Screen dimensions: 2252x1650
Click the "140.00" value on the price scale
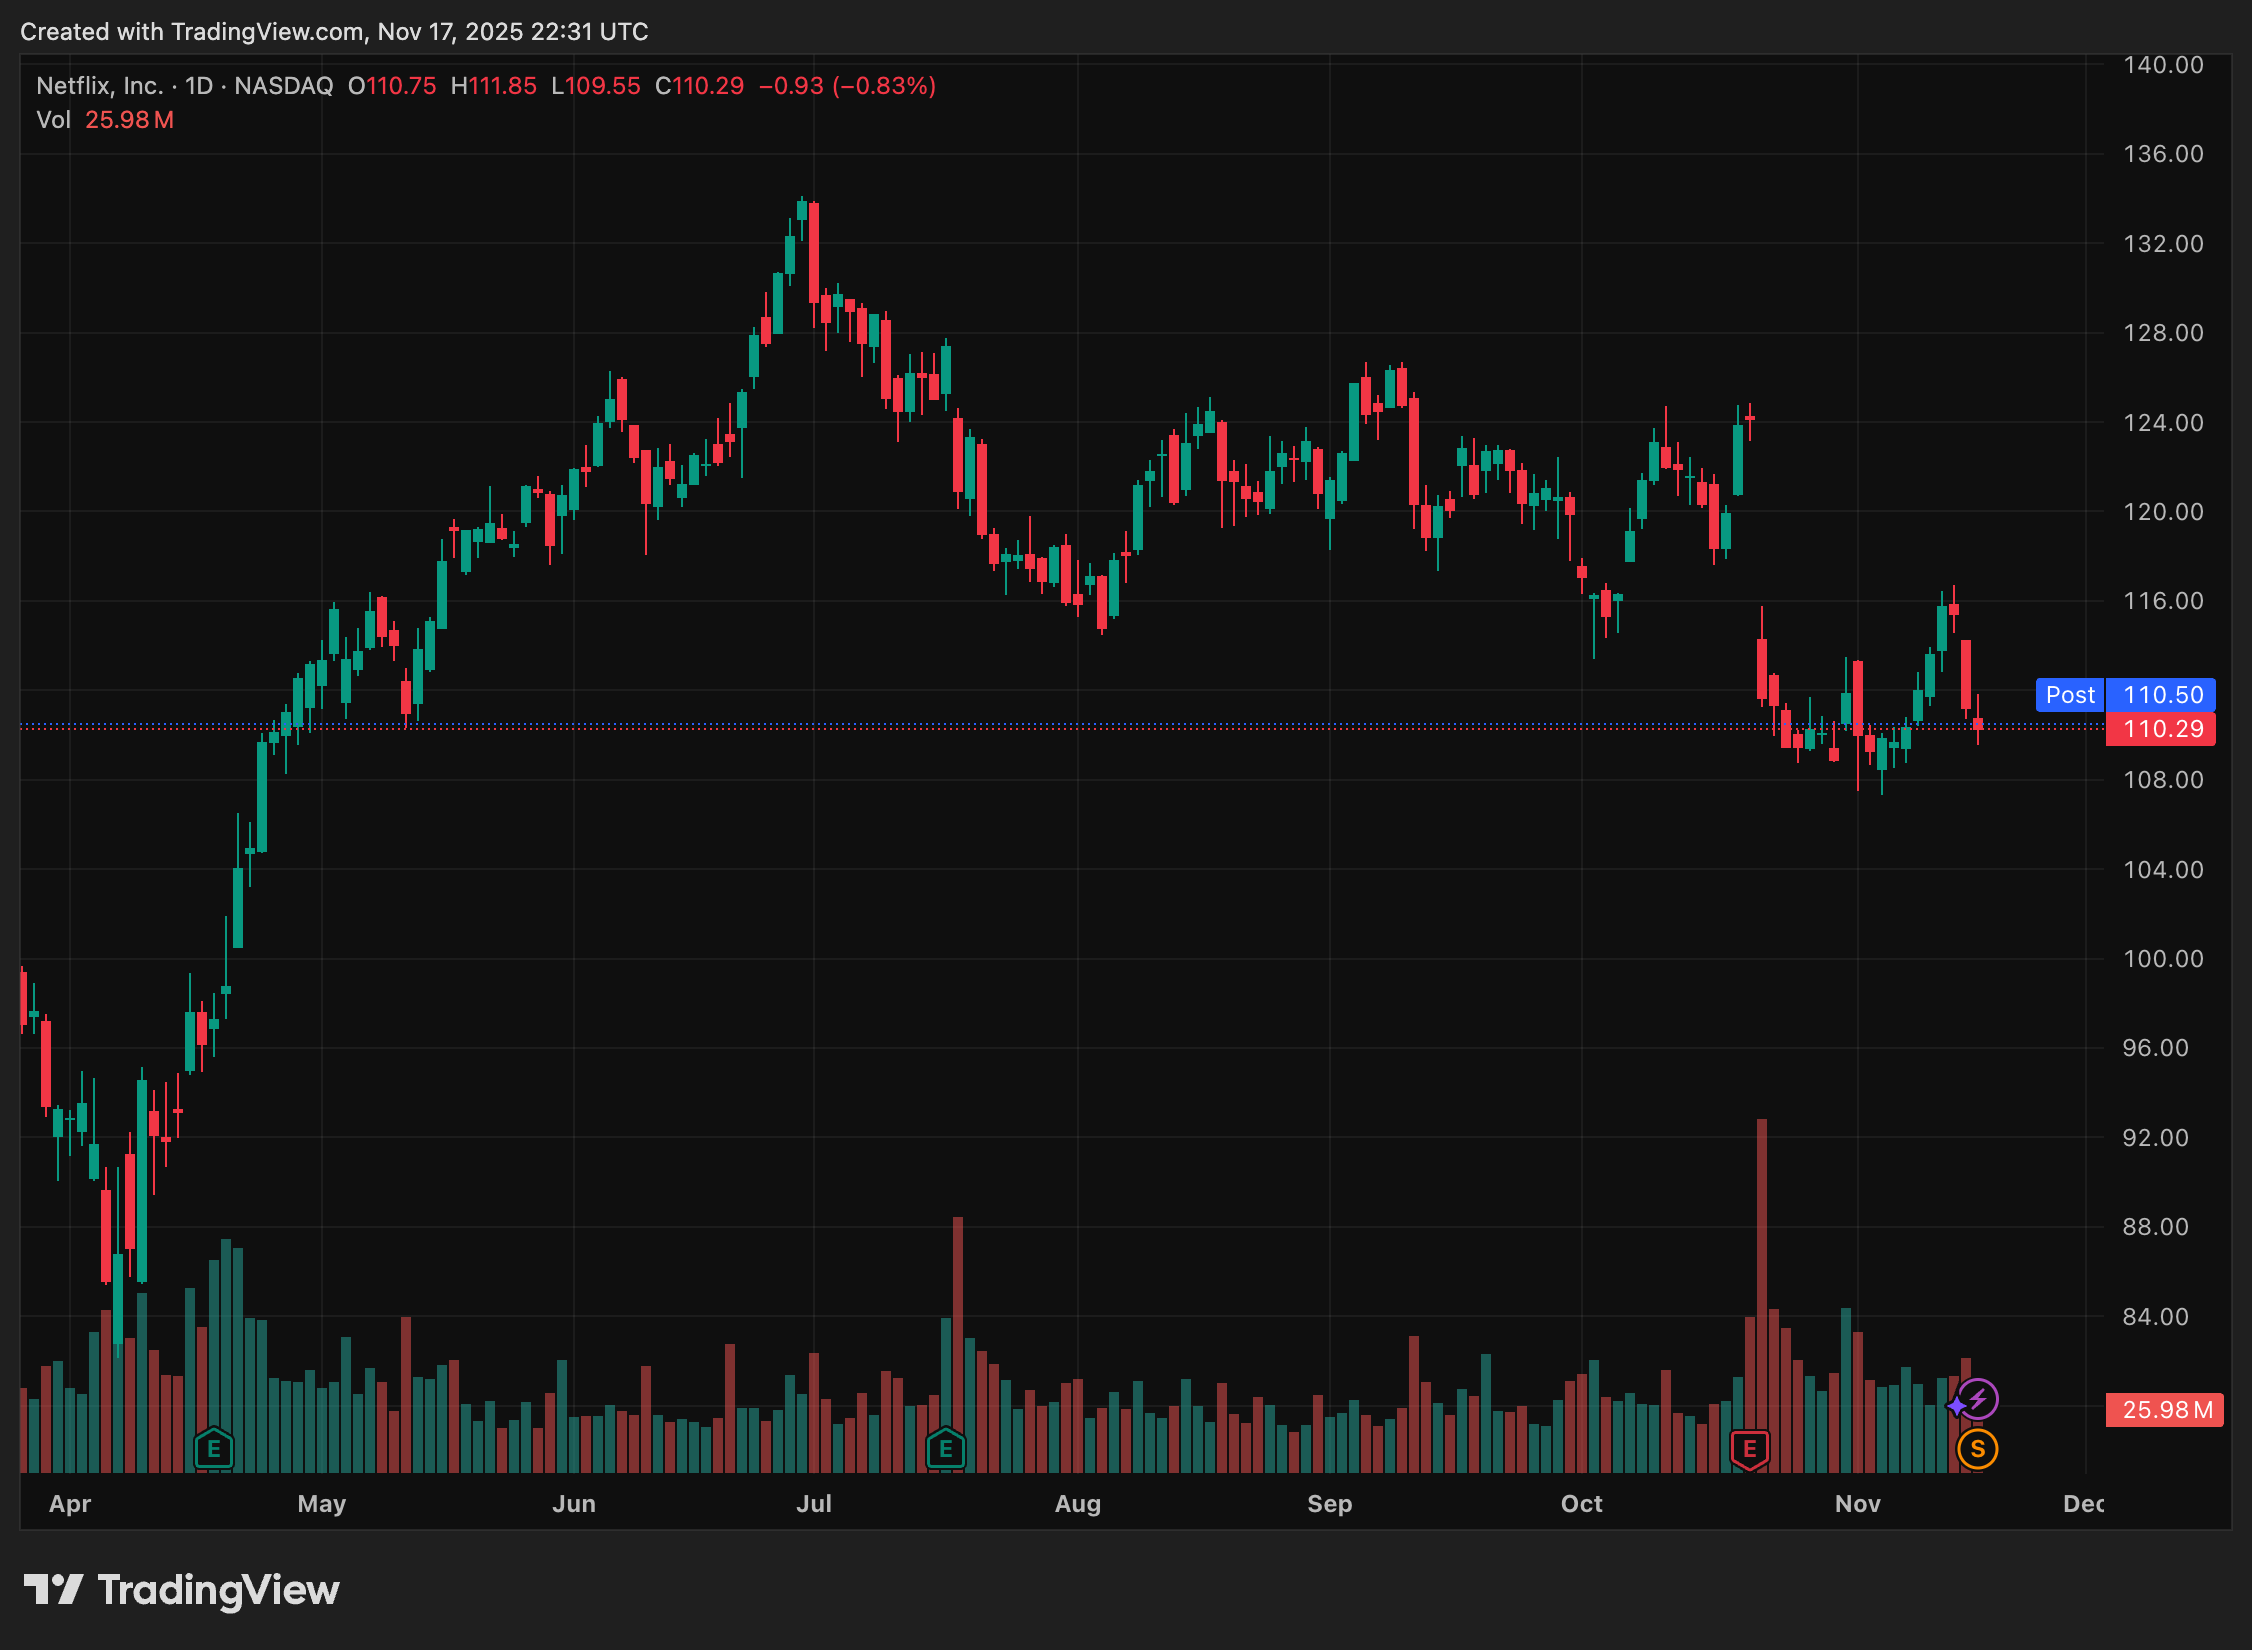pyautogui.click(x=2163, y=63)
